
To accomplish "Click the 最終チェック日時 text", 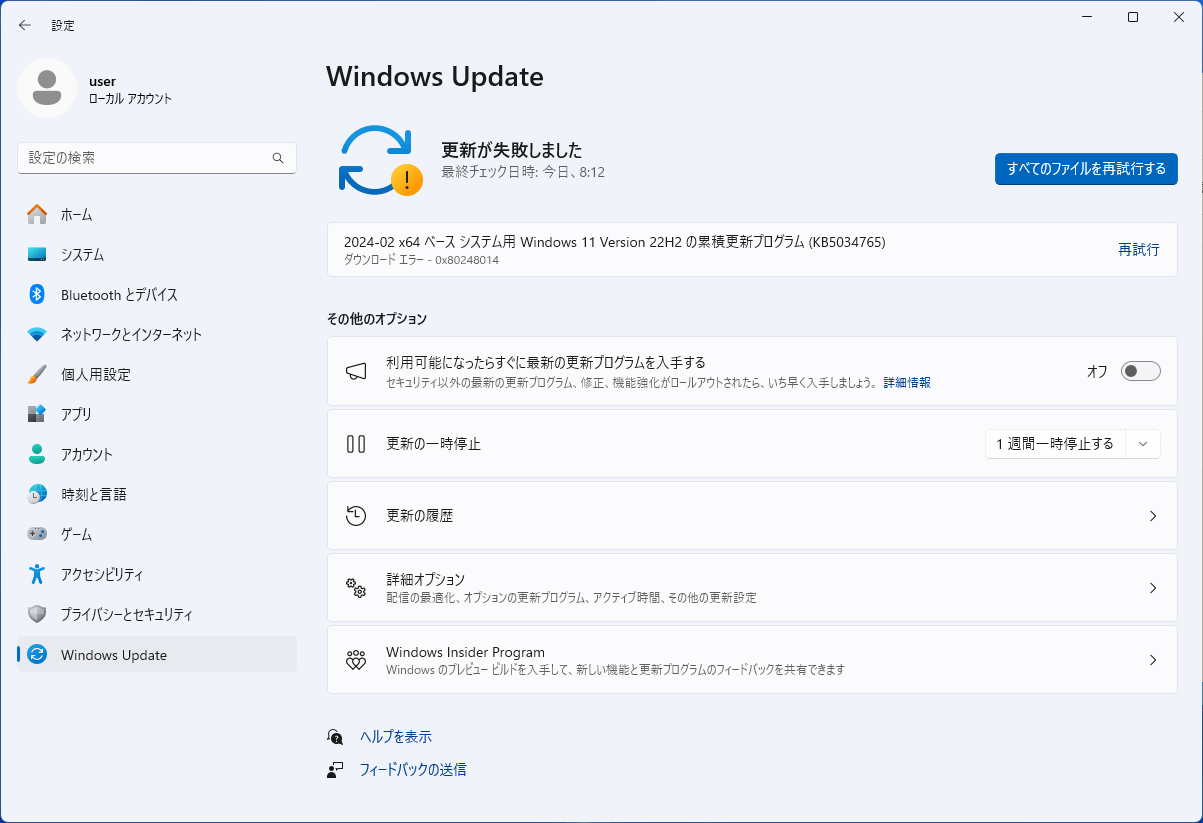I will [523, 172].
